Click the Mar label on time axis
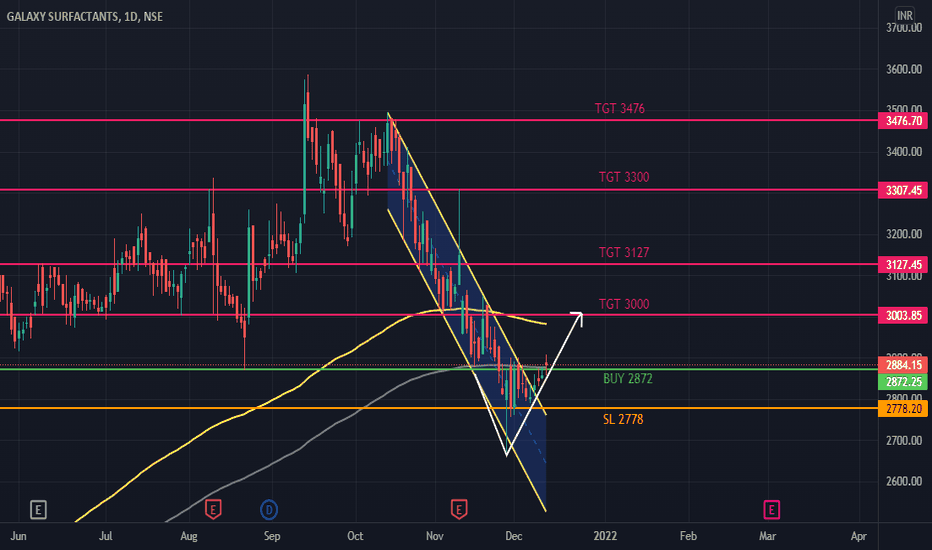 [767, 536]
